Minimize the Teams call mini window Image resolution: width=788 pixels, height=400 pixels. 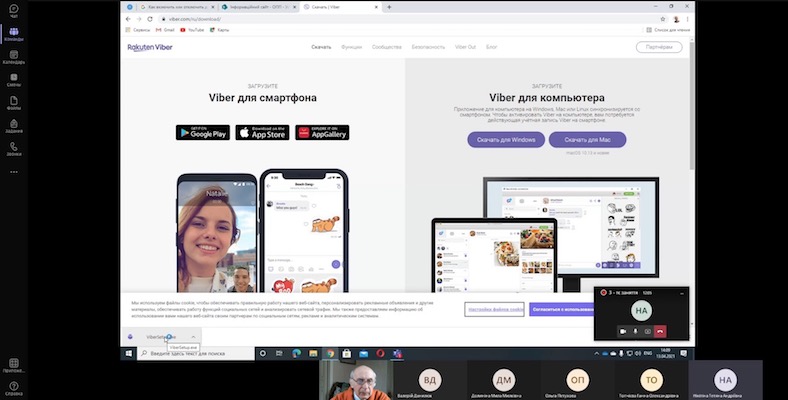(682, 293)
